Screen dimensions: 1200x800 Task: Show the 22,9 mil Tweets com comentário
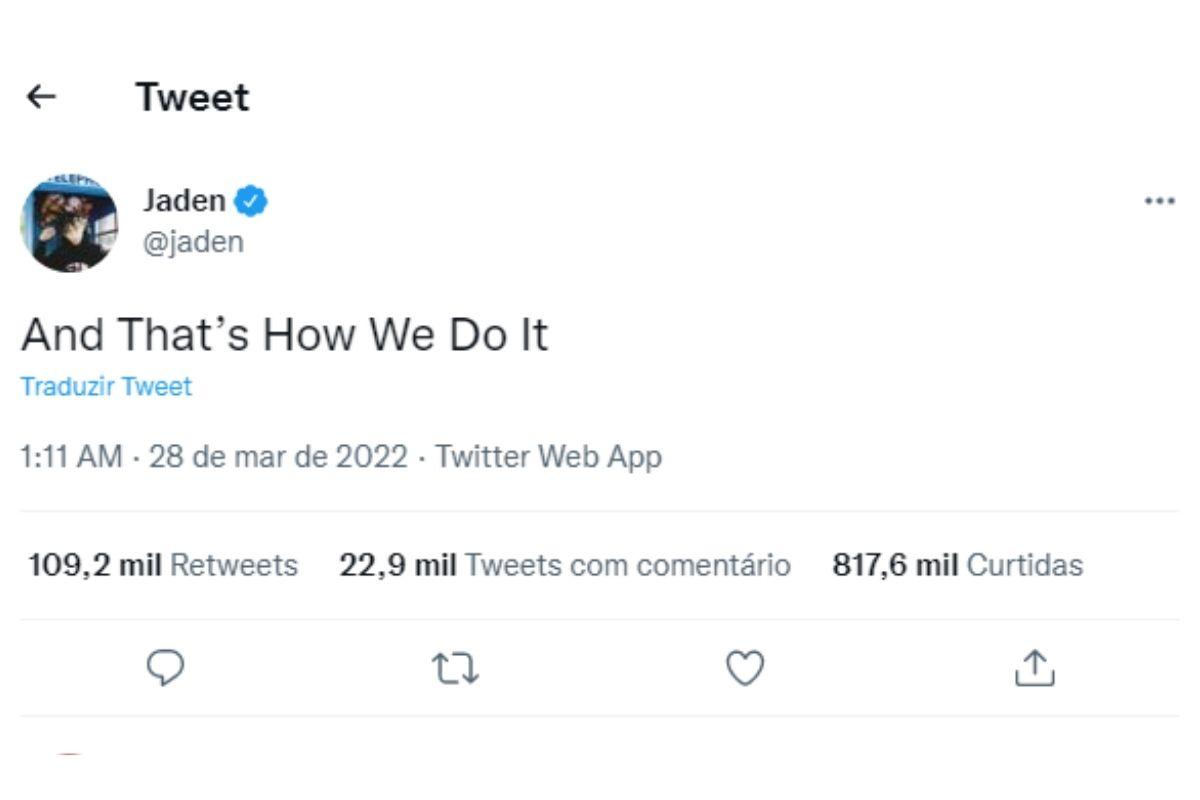click(565, 565)
